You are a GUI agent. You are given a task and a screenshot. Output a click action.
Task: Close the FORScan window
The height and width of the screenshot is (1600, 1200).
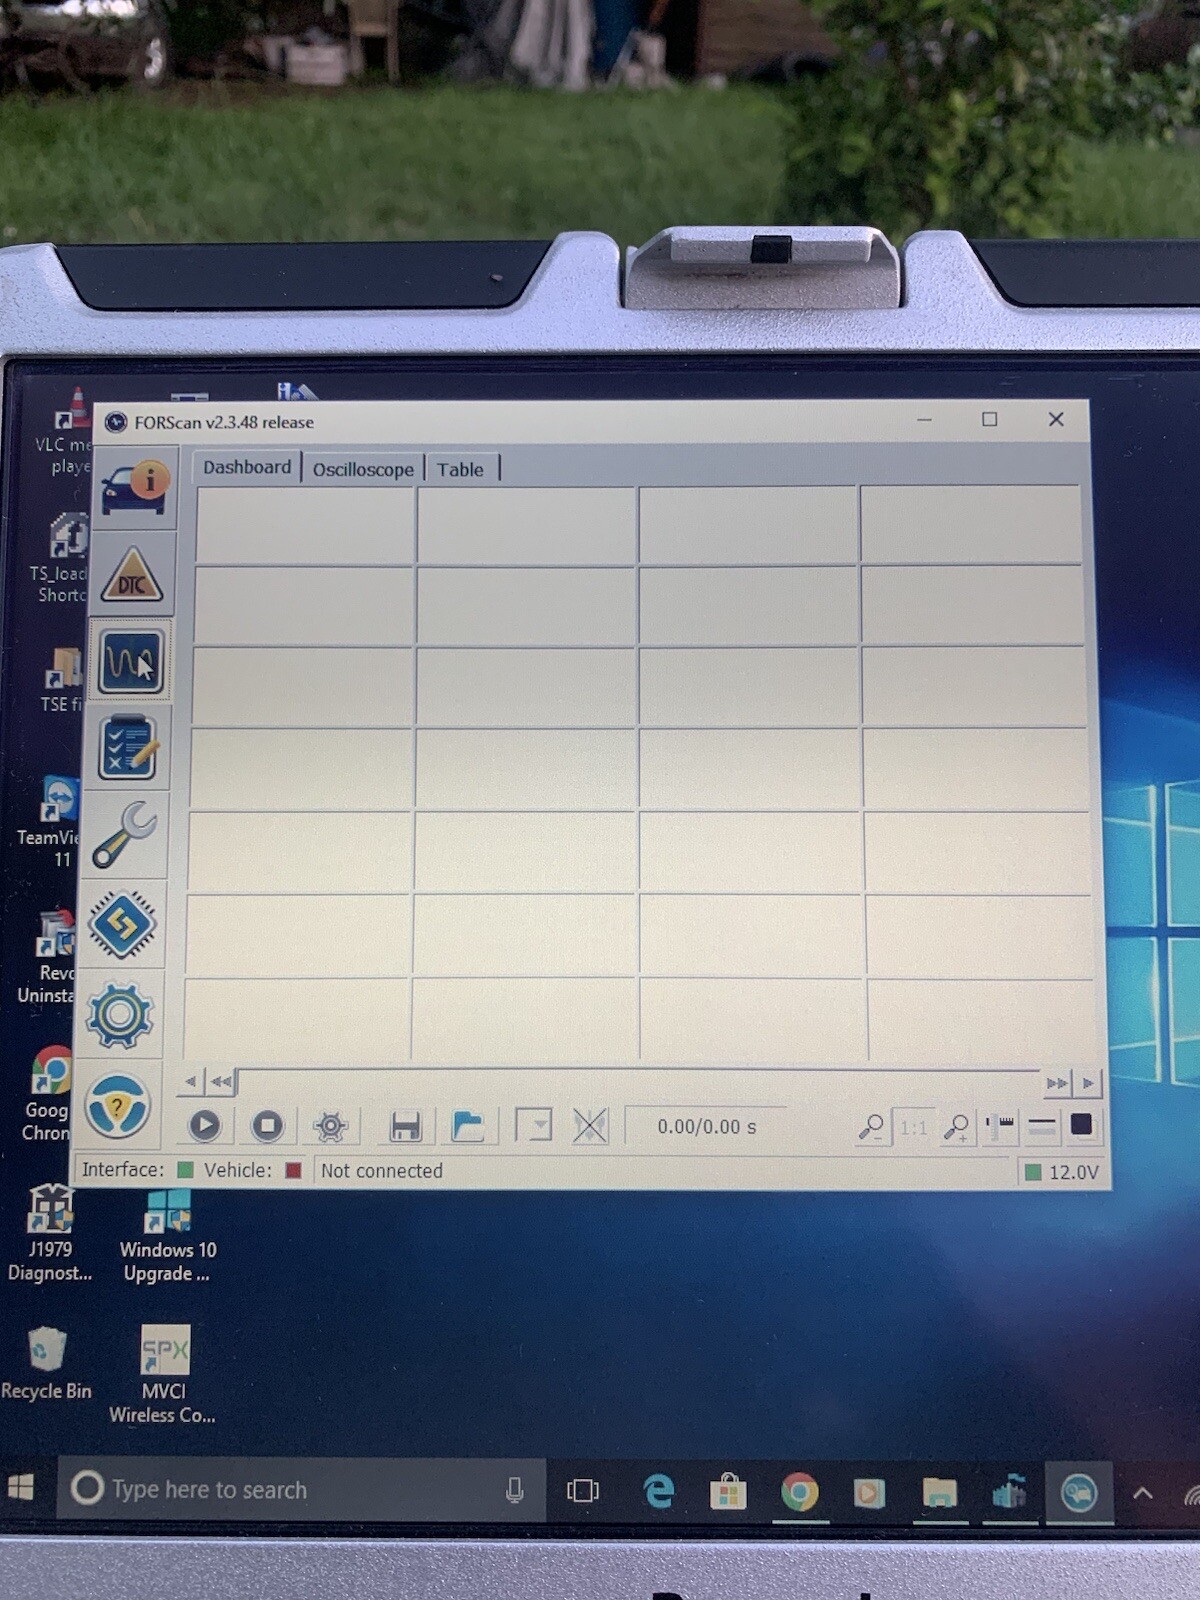coord(1056,419)
